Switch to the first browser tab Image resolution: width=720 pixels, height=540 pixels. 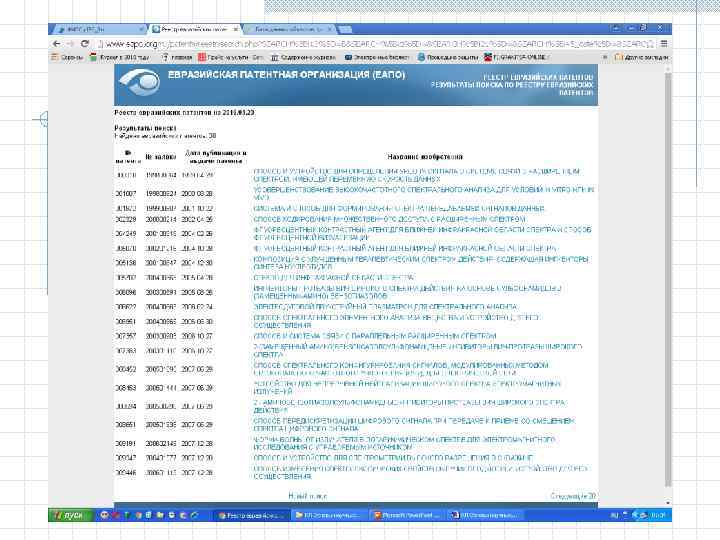99,29
